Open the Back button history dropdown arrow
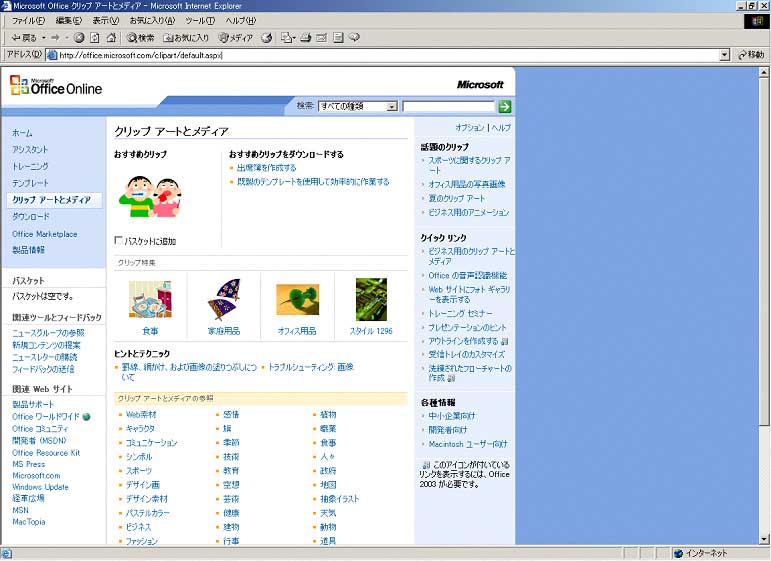This screenshot has width=771, height=562. 43,37
